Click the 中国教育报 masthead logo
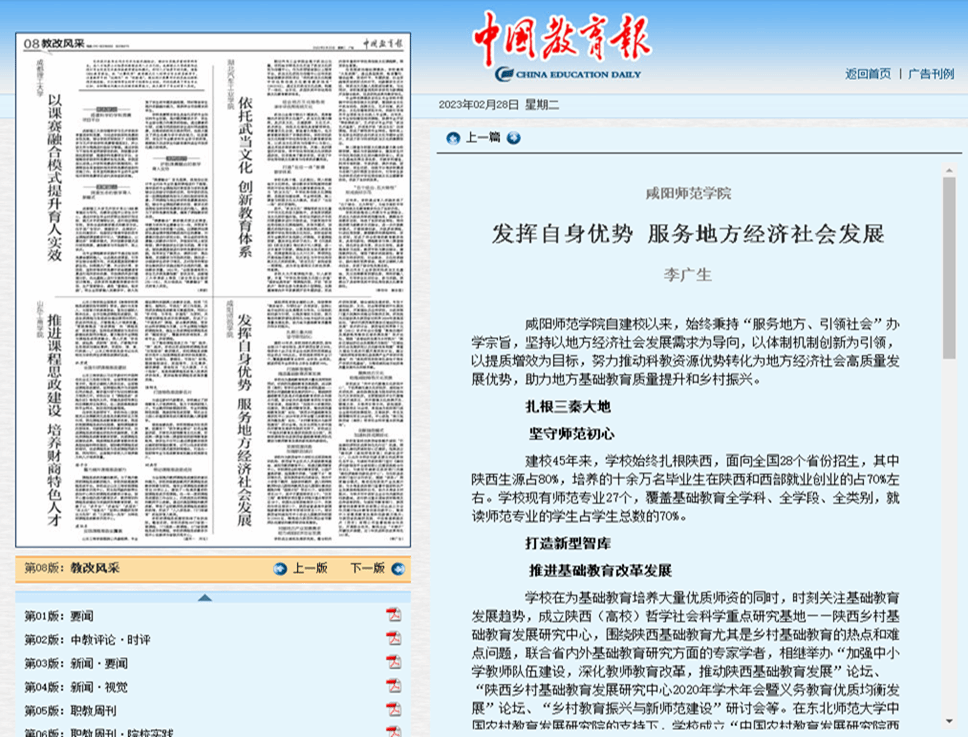968x737 pixels. [x=561, y=38]
